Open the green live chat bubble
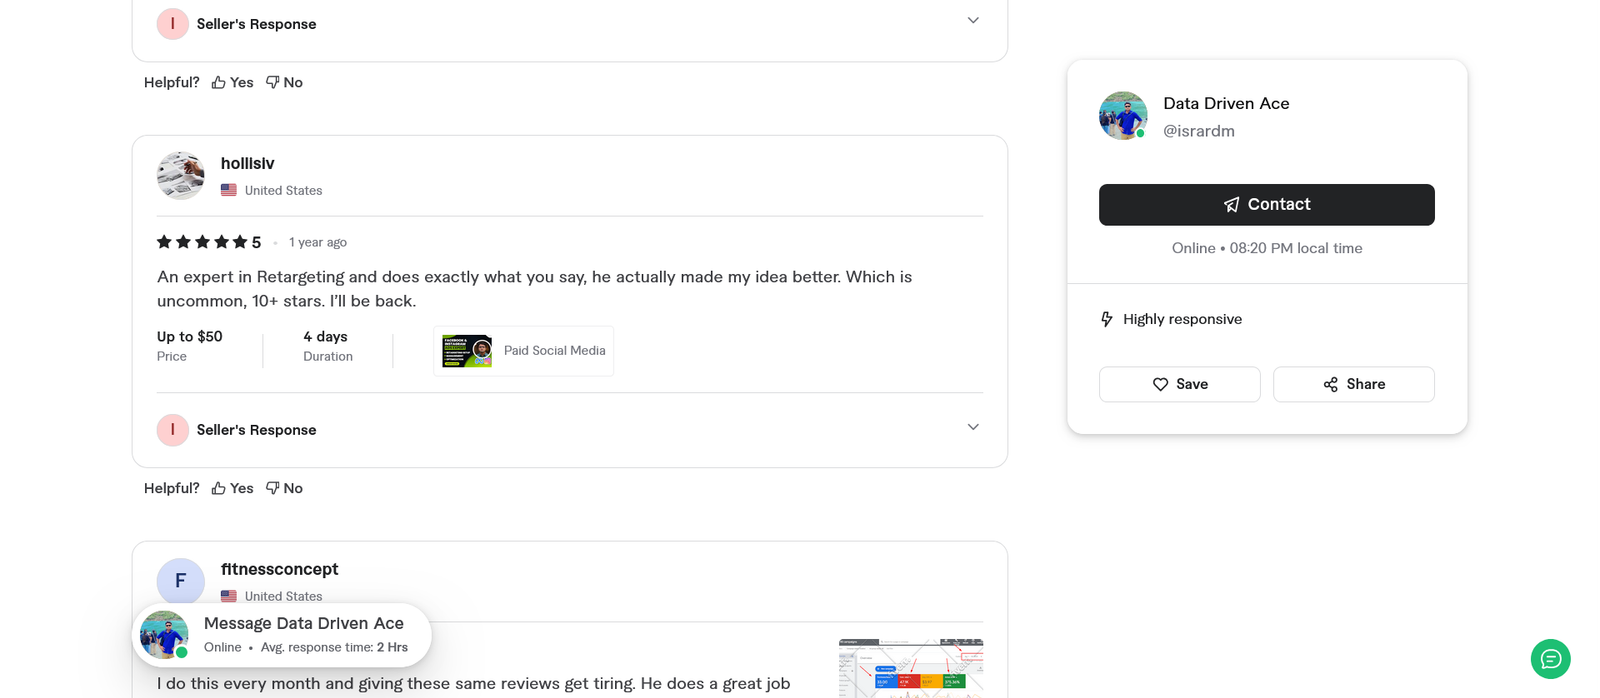The width and height of the screenshot is (1600, 698). point(1550,659)
